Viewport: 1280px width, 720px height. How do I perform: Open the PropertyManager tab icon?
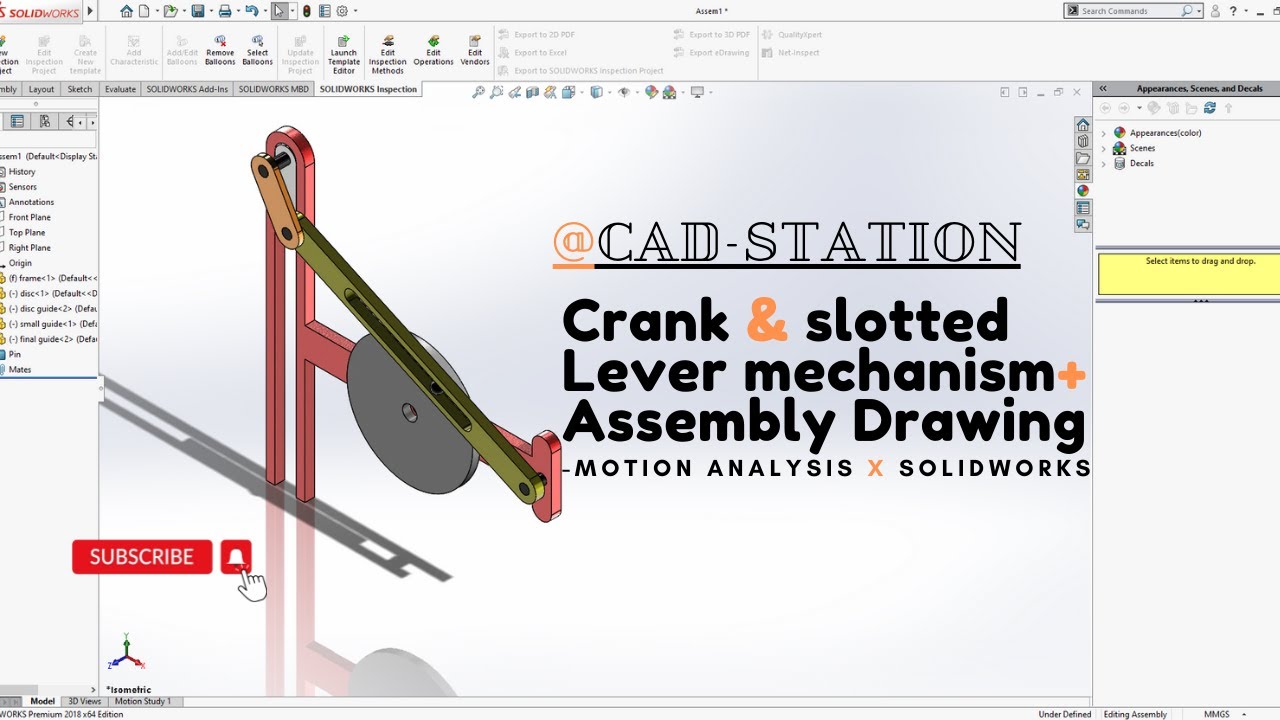(17, 121)
